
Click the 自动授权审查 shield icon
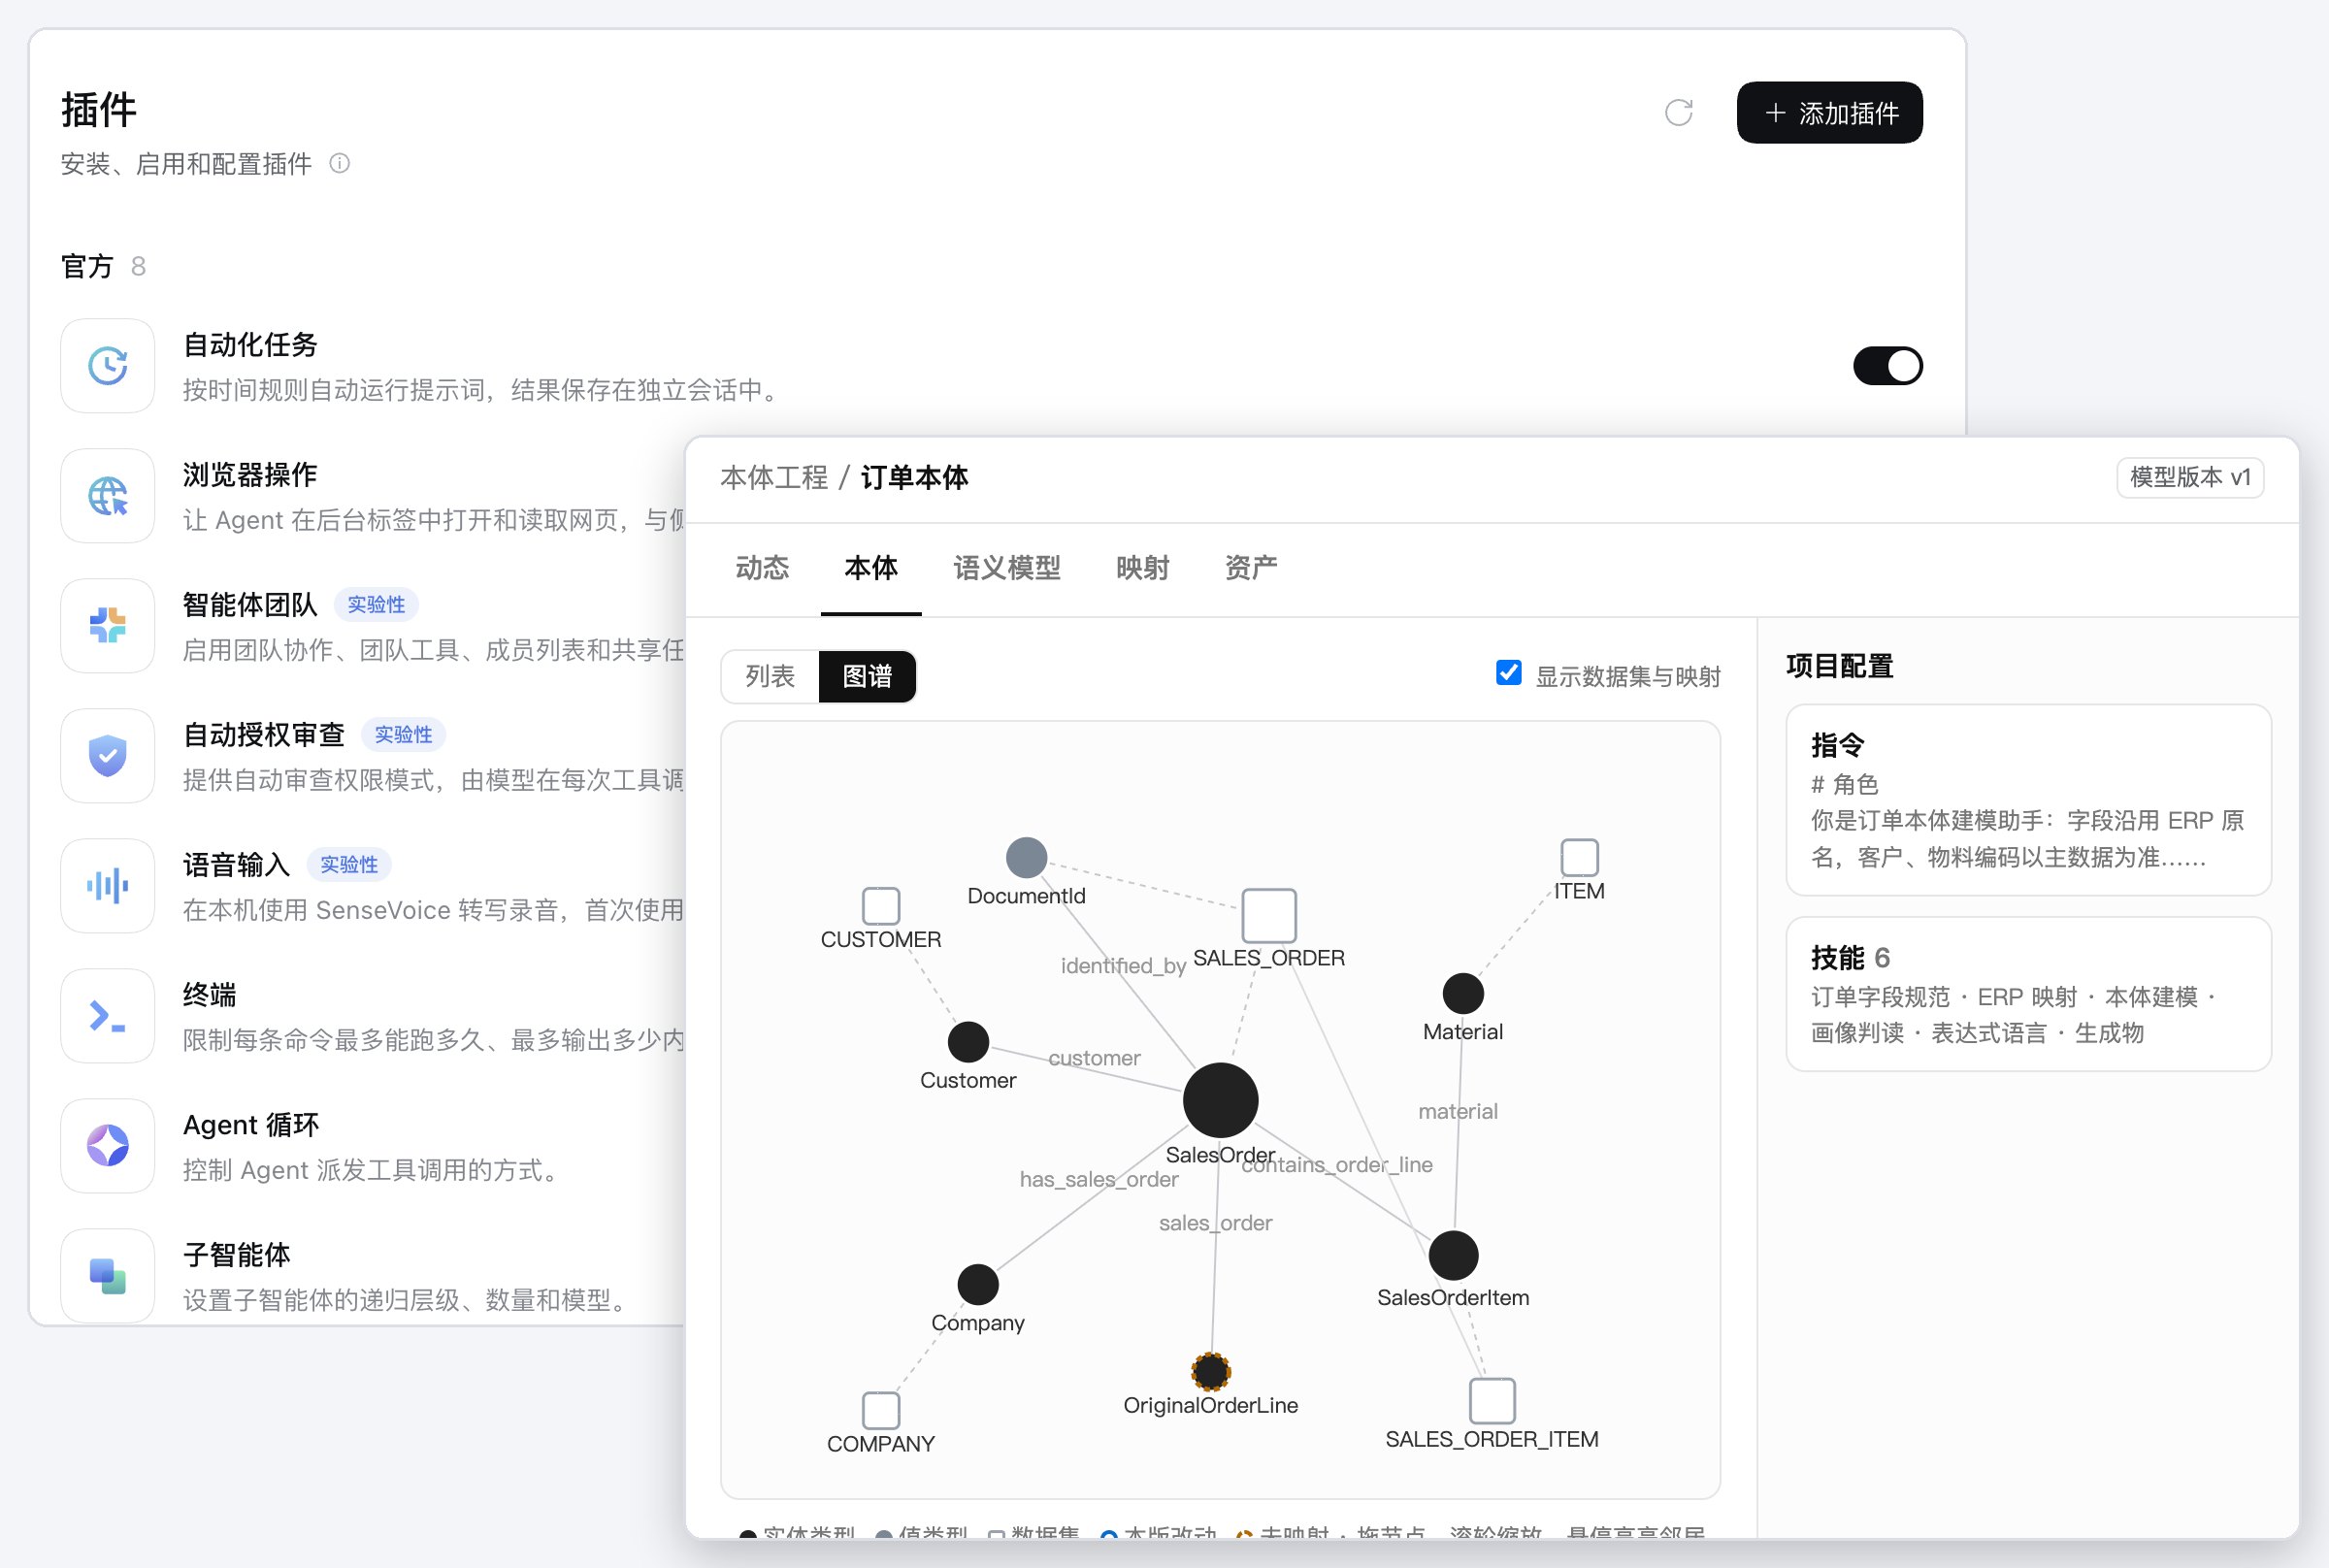click(108, 755)
